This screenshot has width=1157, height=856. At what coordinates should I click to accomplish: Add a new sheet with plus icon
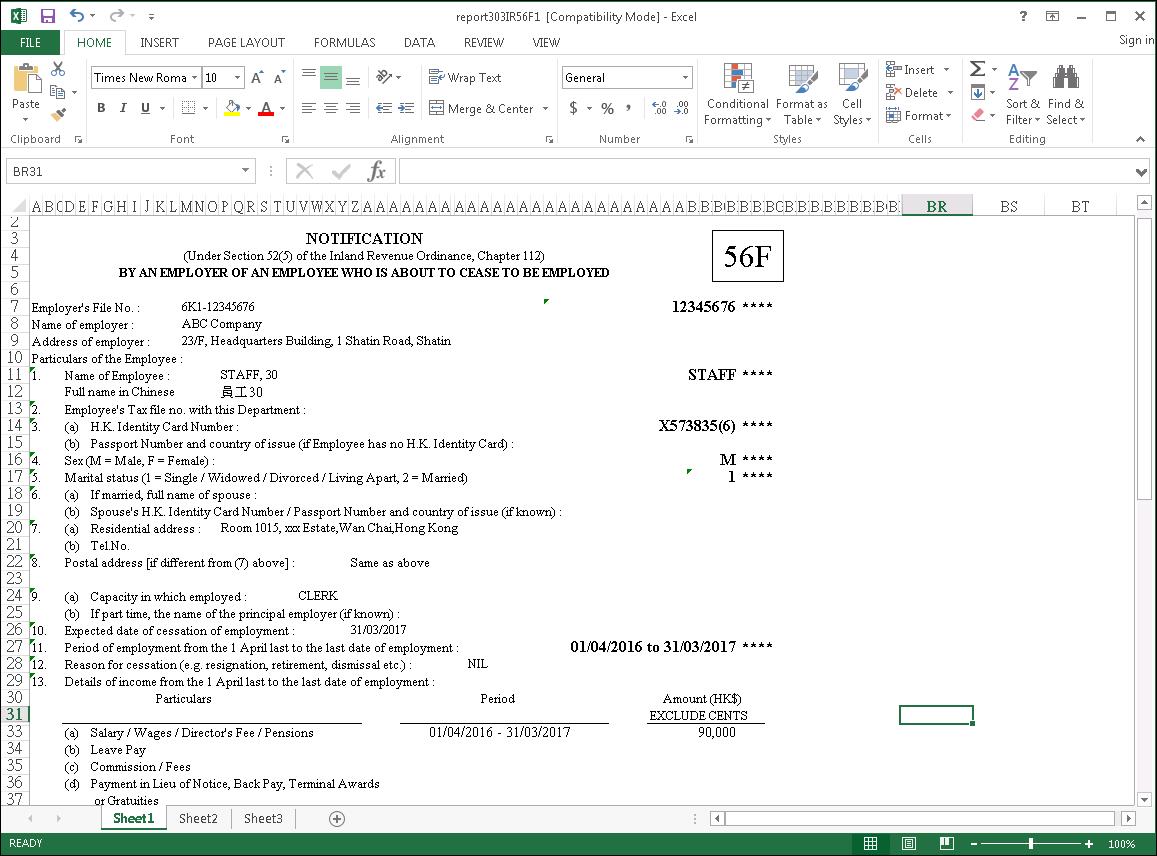(x=336, y=818)
